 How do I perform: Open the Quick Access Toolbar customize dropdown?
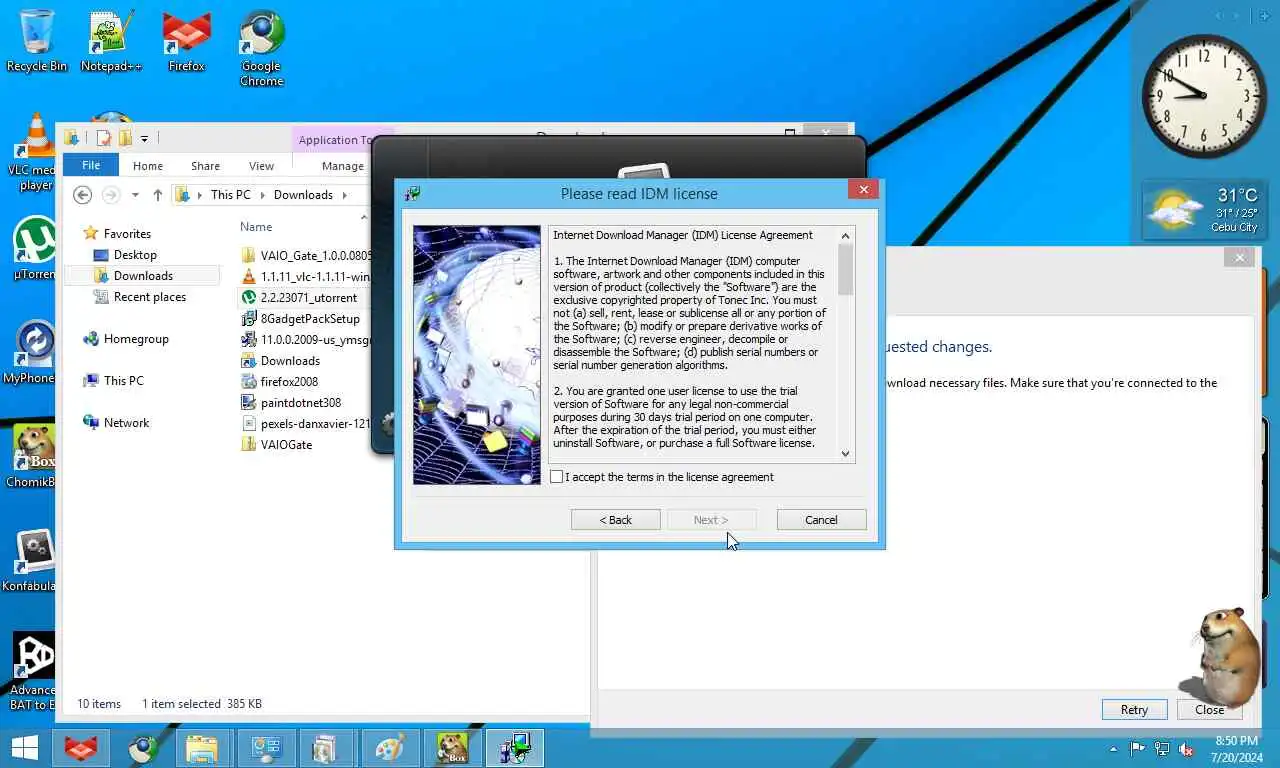[x=144, y=138]
